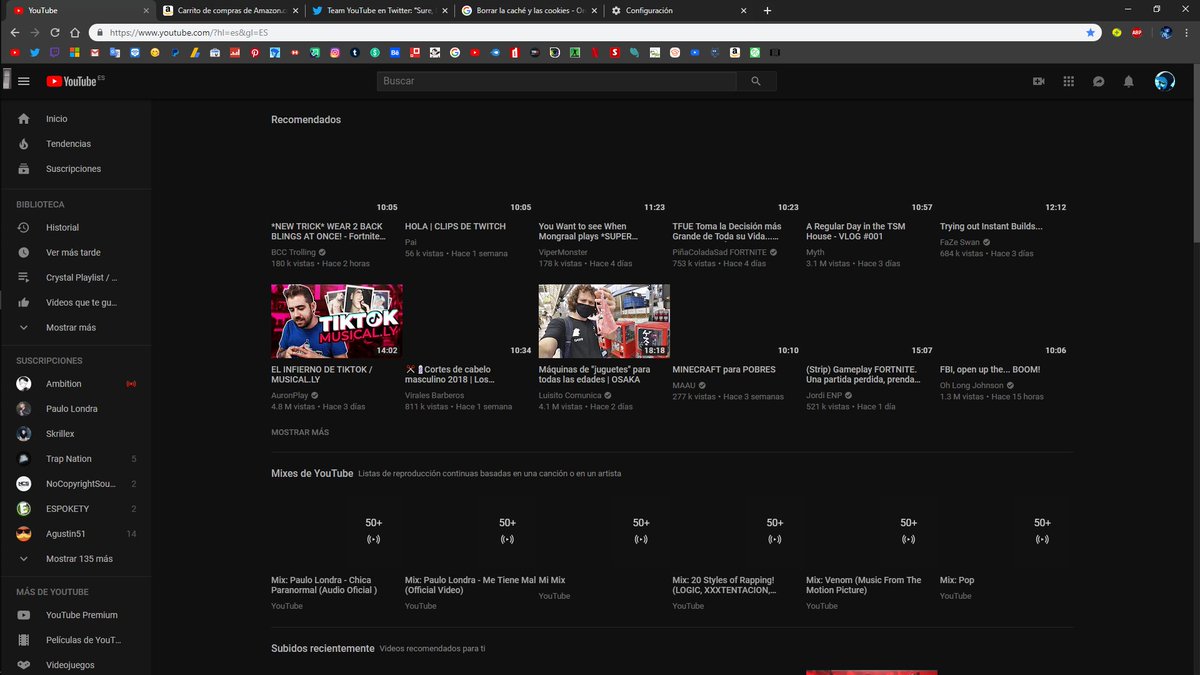
Task: Open the Mi Mix playlist
Action: point(552,580)
